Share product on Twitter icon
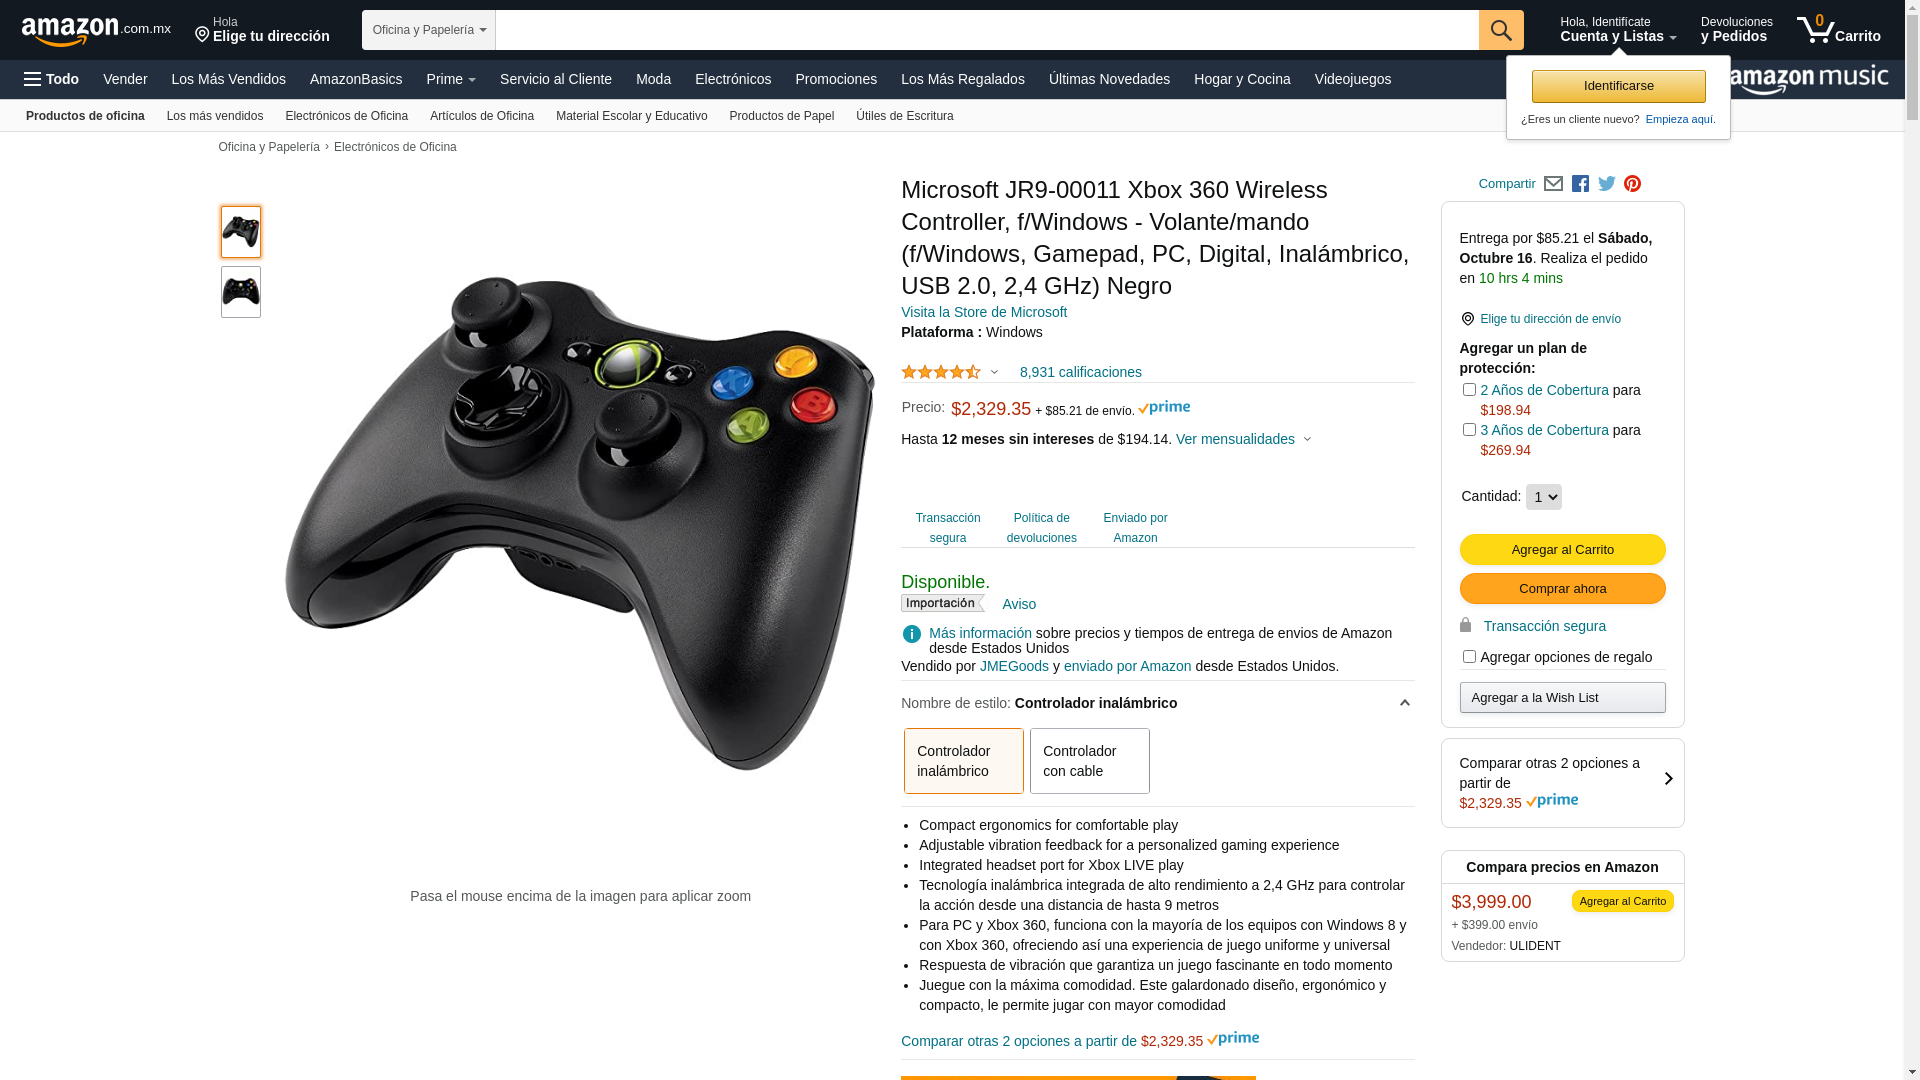1920x1080 pixels. click(1607, 184)
